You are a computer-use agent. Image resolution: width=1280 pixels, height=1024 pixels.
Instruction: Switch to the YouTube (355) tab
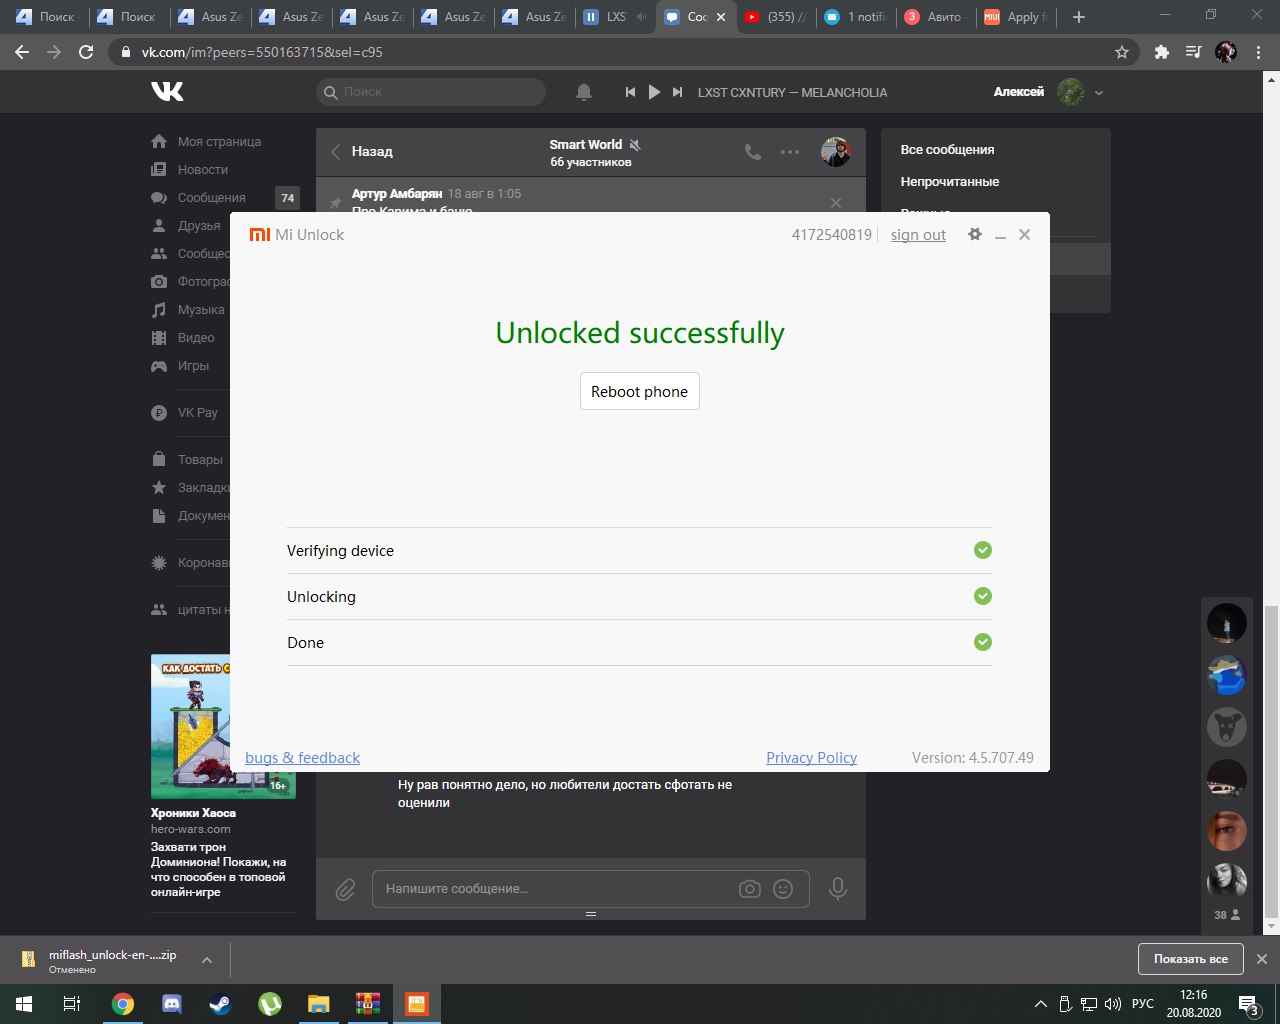[x=775, y=17]
